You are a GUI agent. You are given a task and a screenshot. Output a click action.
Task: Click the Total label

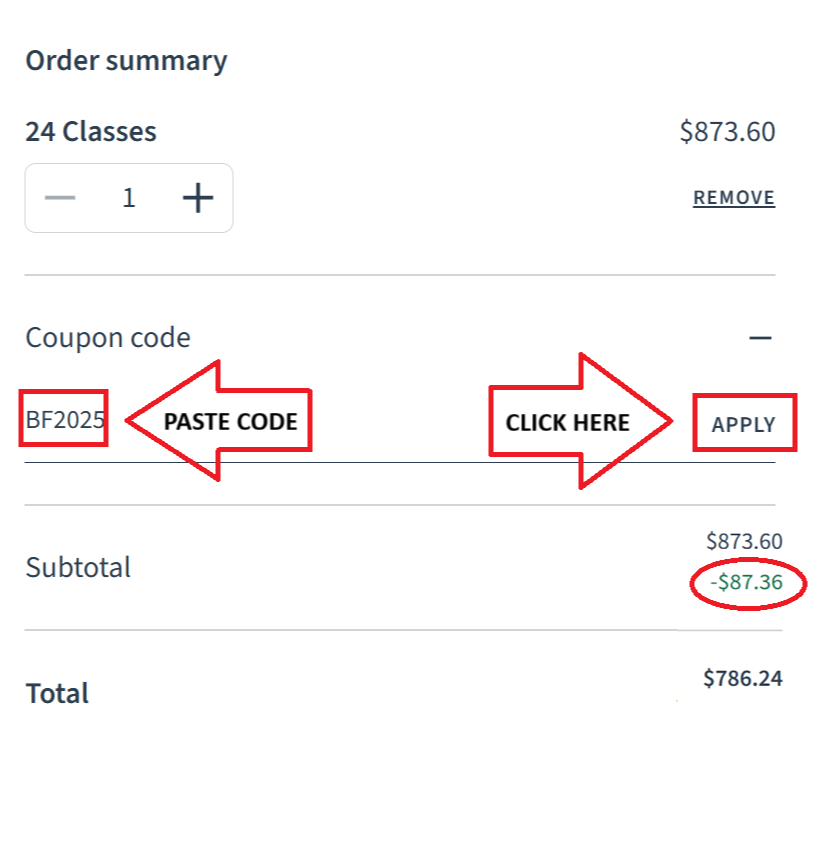coord(57,693)
